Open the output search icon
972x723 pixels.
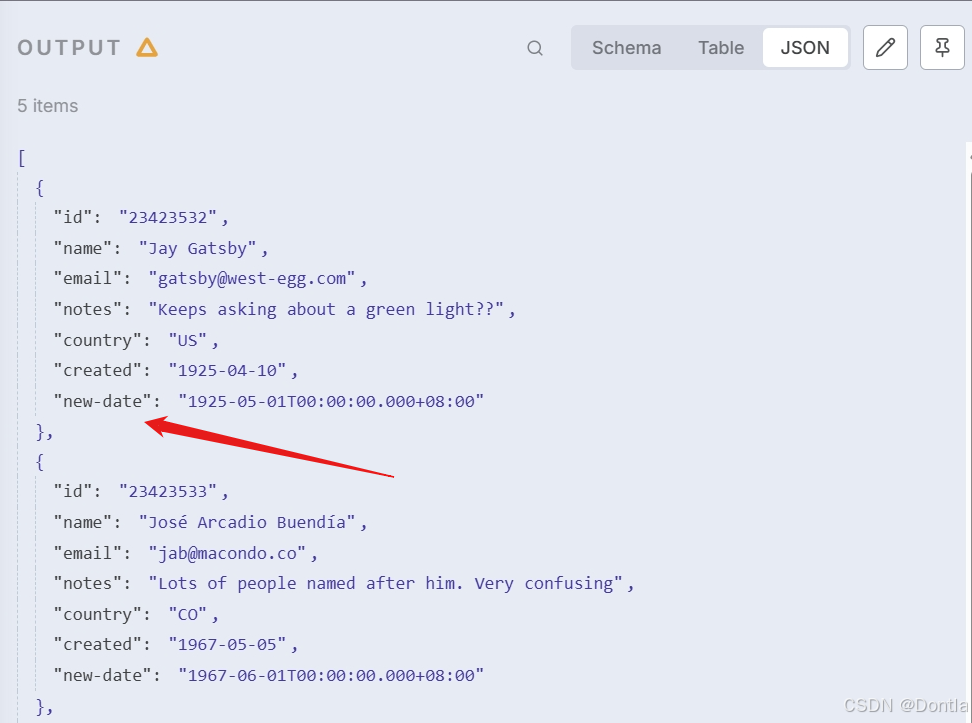click(535, 48)
